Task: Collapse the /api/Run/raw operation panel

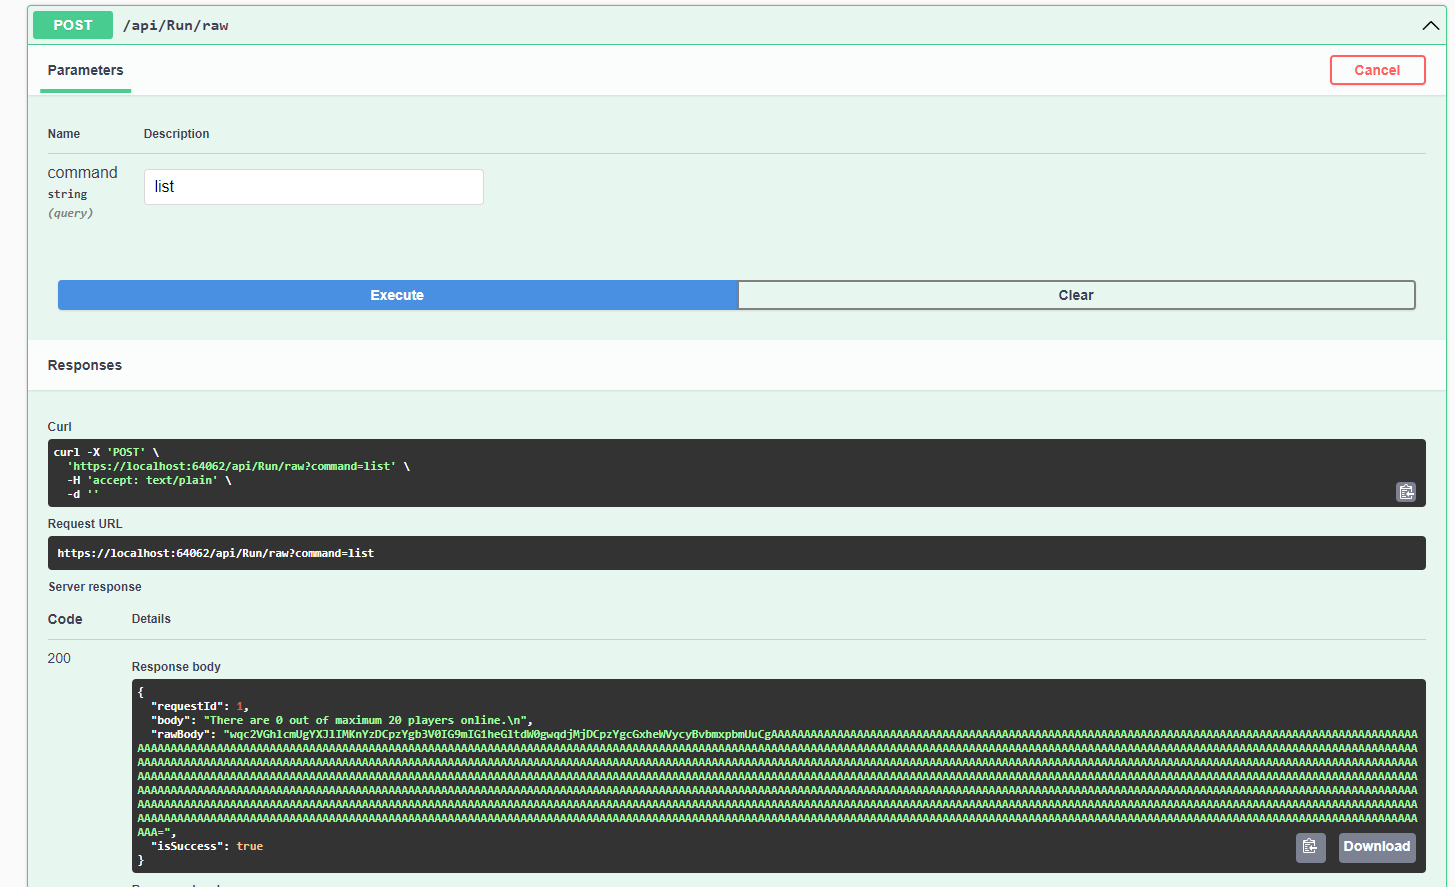Action: point(1430,25)
